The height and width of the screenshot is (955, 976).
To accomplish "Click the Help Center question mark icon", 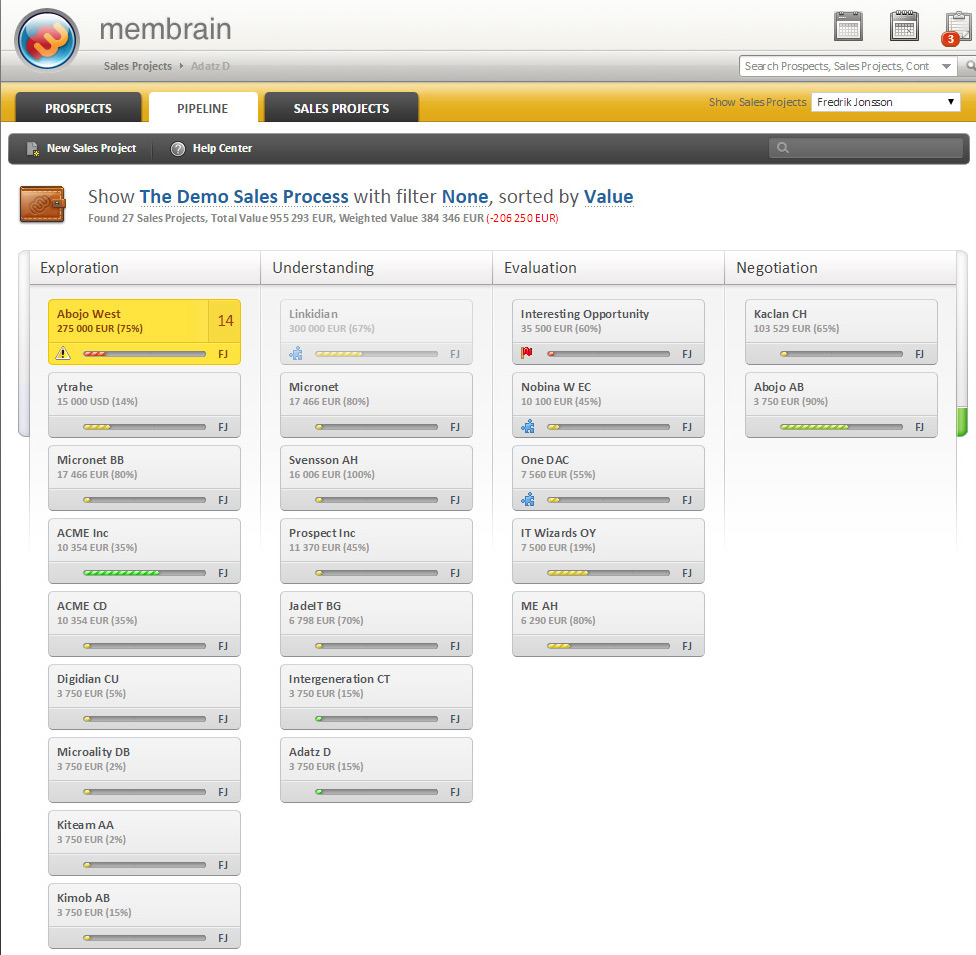I will click(x=178, y=149).
